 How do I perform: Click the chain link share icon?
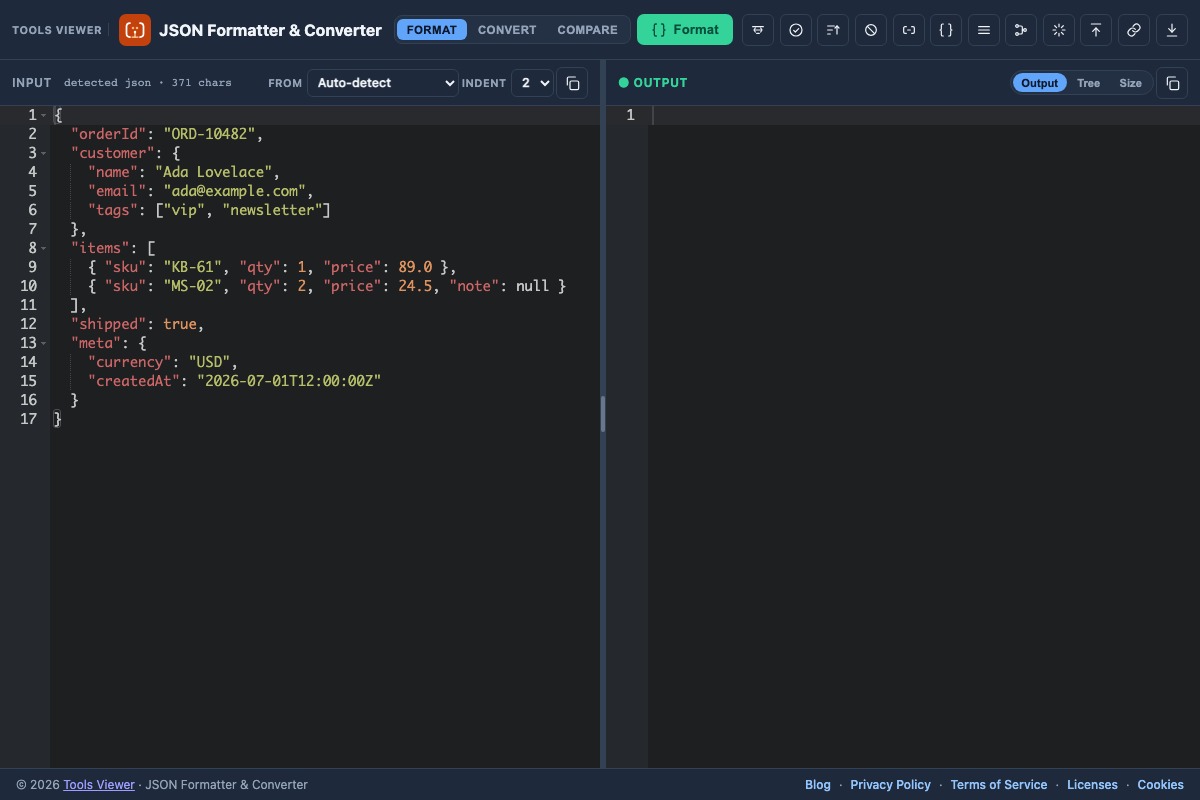[x=1134, y=30]
